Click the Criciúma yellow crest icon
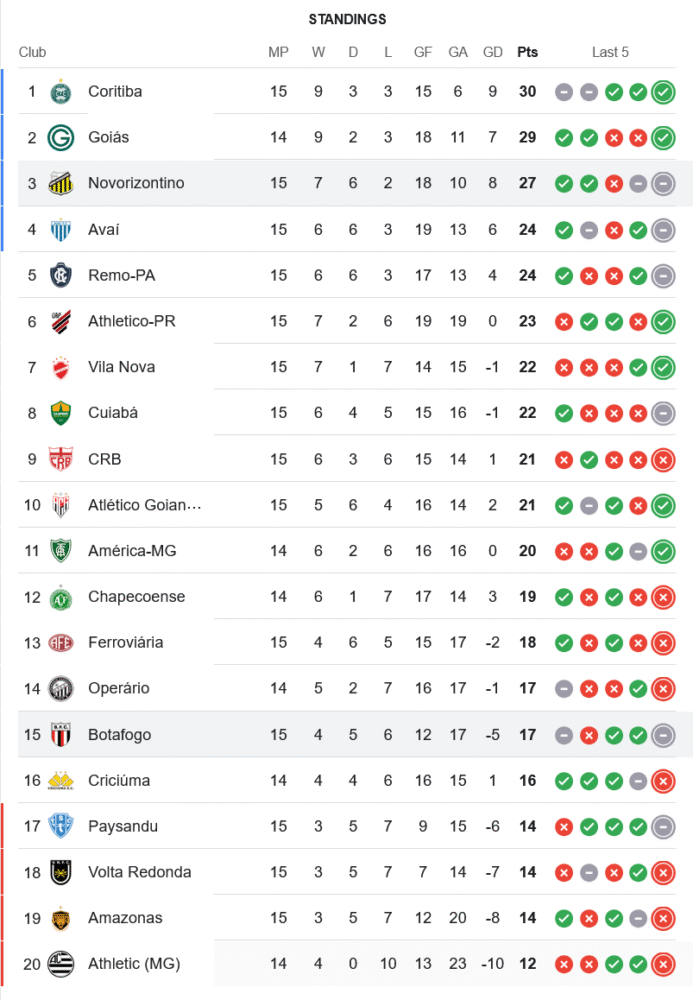The height and width of the screenshot is (1000, 693). (61, 781)
